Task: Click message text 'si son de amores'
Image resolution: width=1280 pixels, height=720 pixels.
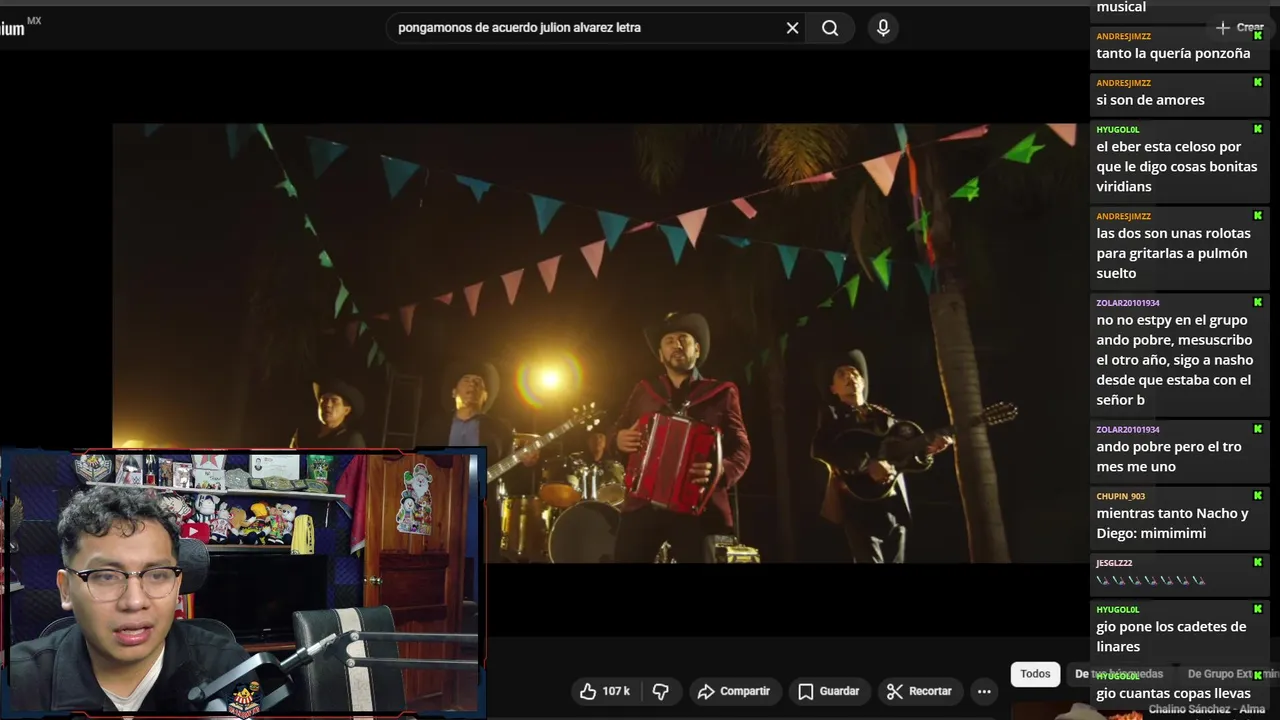Action: 1150,100
